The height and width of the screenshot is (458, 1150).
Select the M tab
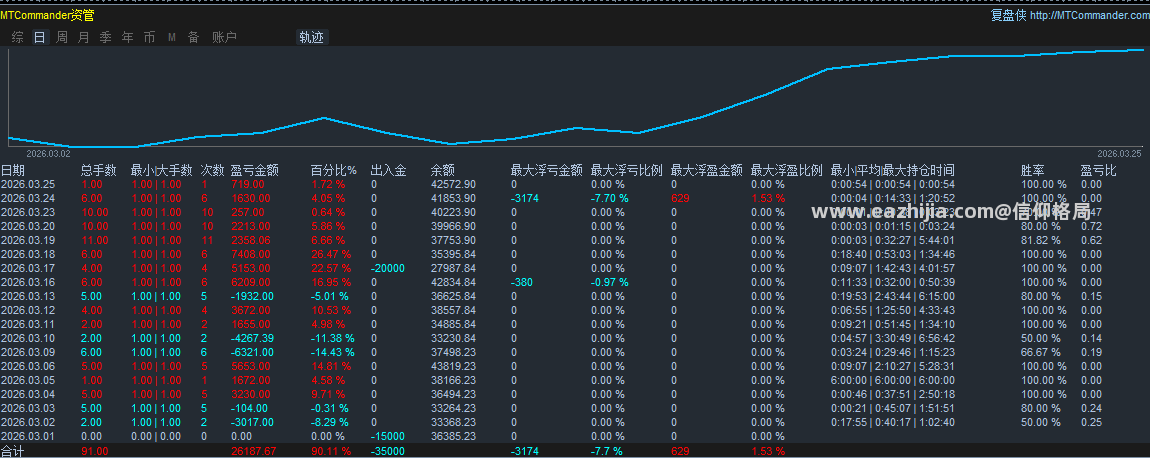click(172, 37)
